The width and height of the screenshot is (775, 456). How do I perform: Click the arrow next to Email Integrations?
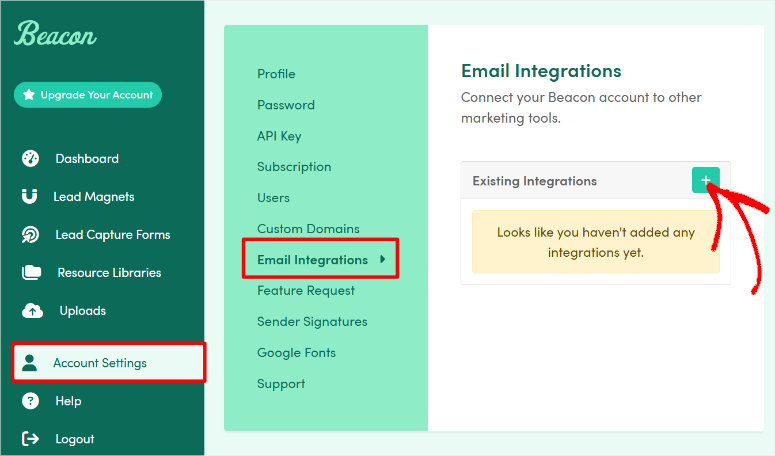tap(383, 259)
